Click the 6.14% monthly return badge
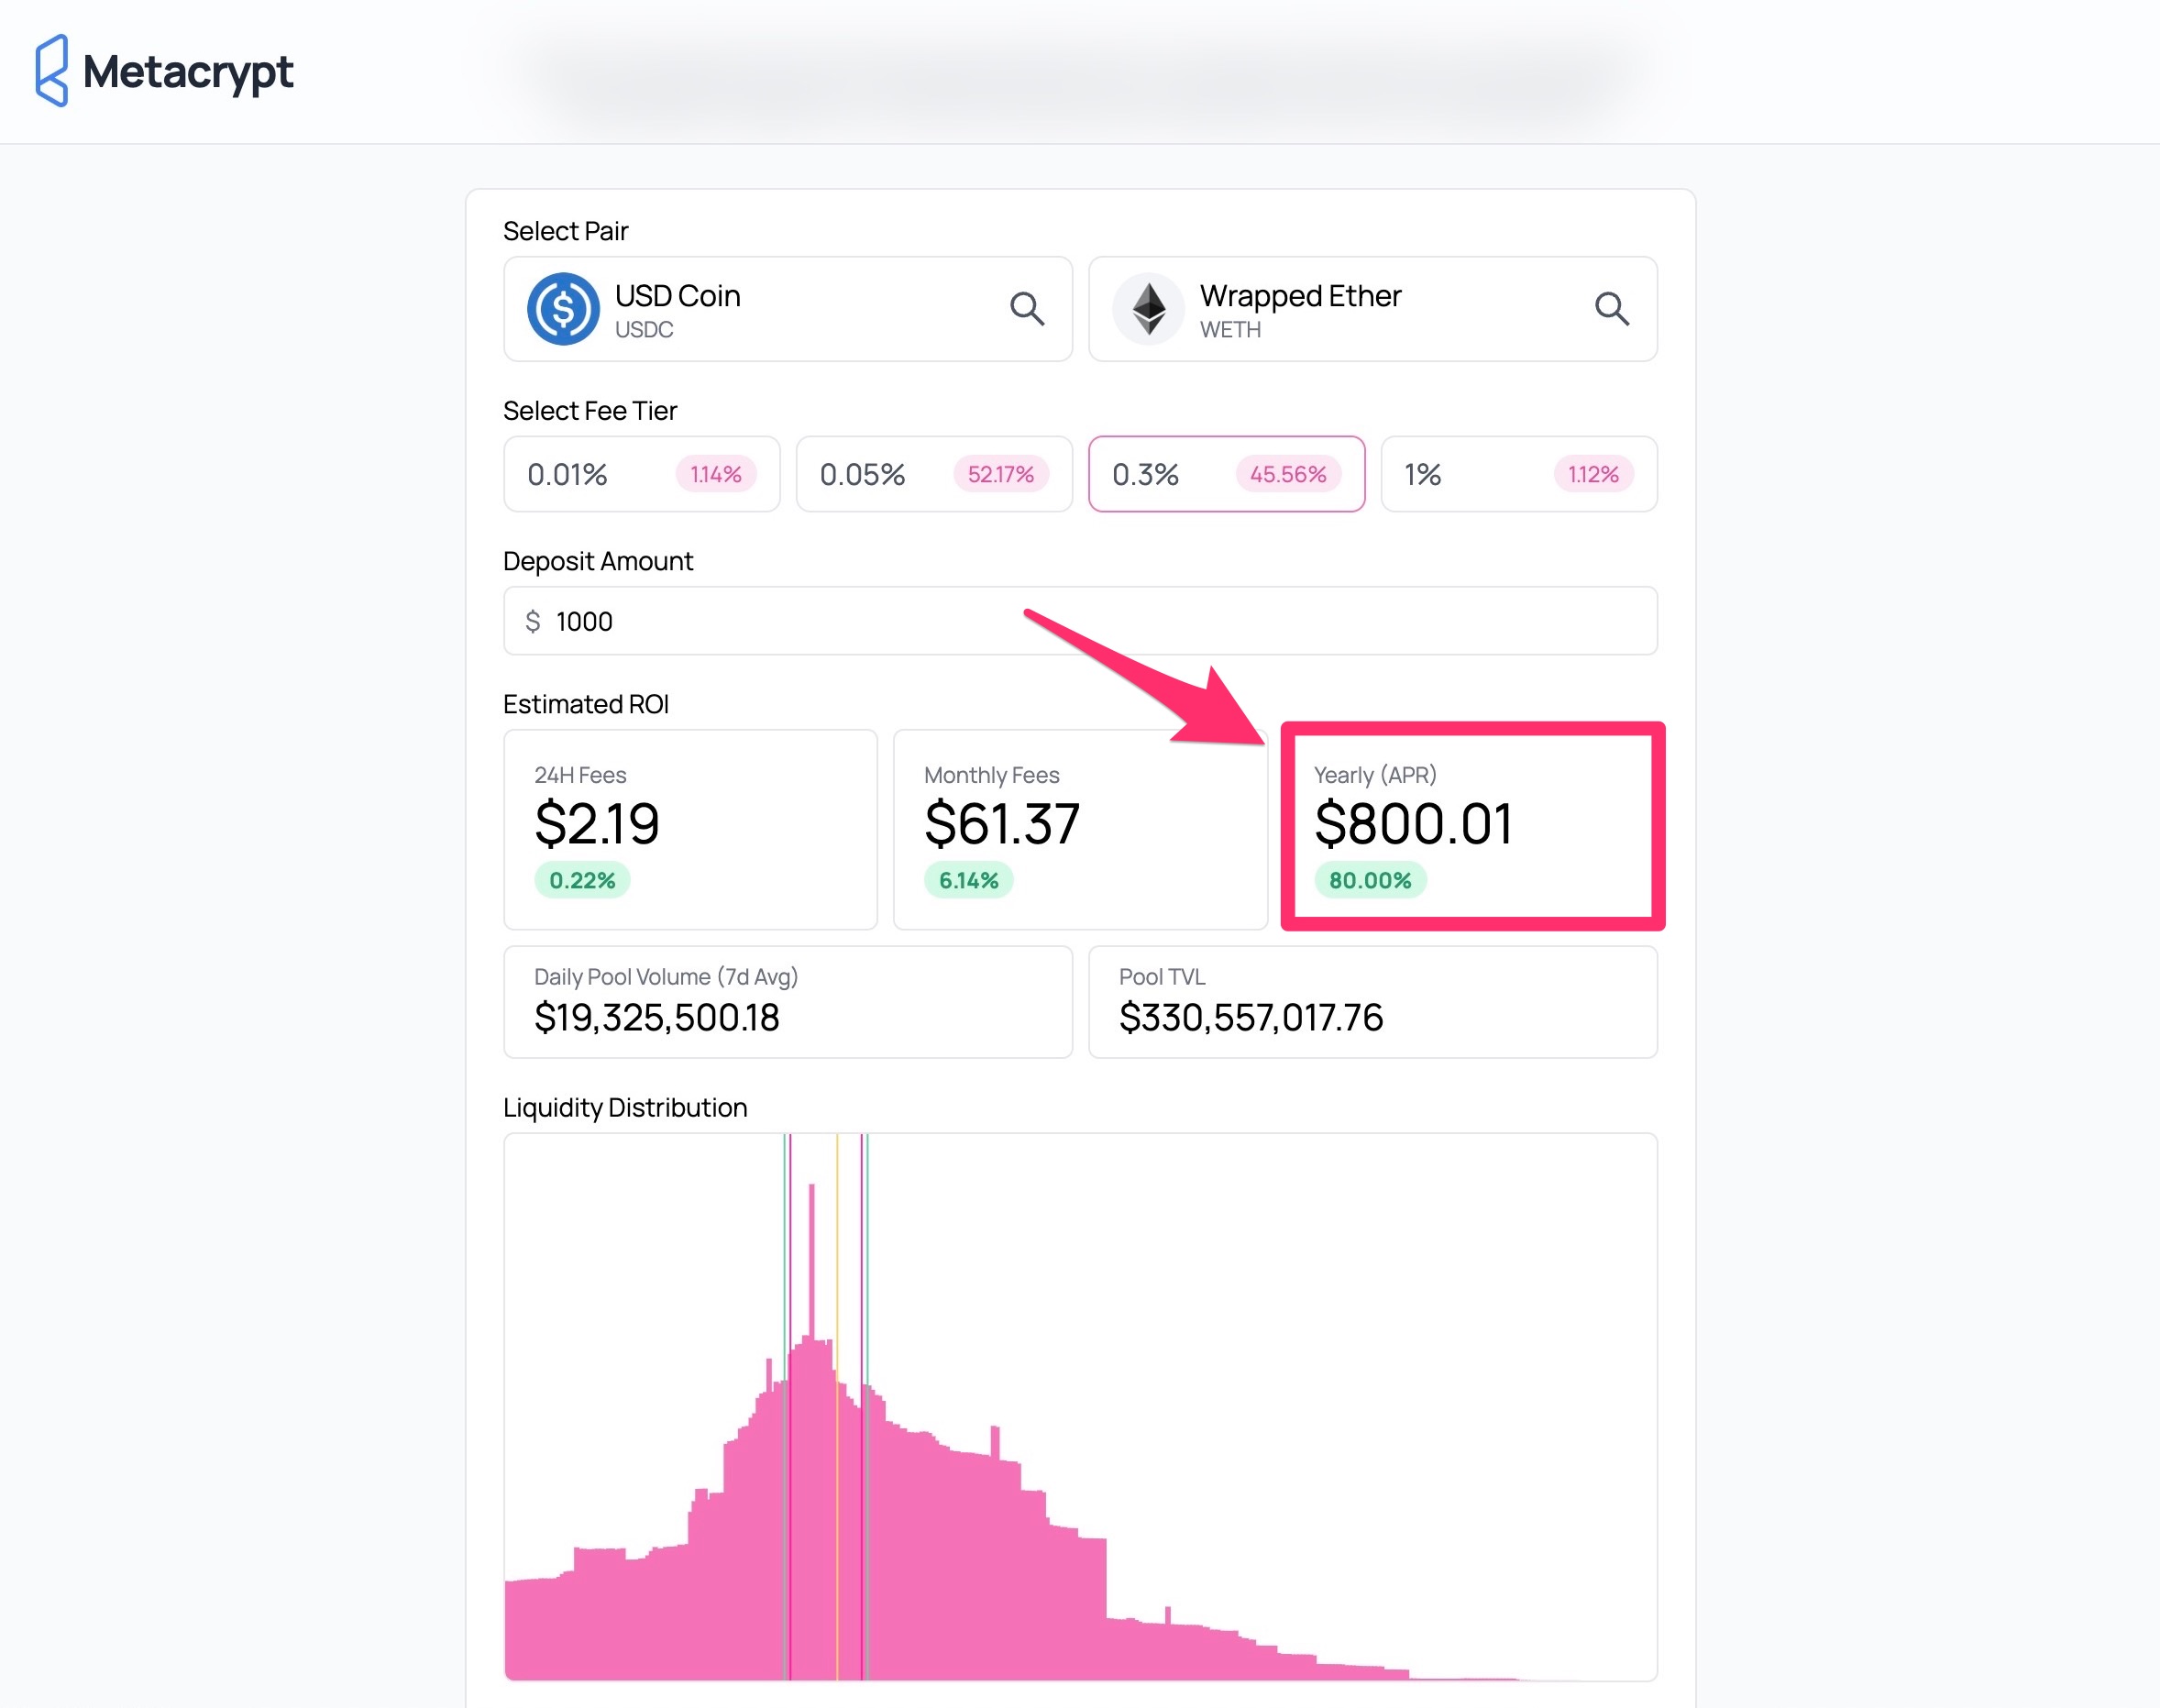The image size is (2160, 1708). pos(968,880)
